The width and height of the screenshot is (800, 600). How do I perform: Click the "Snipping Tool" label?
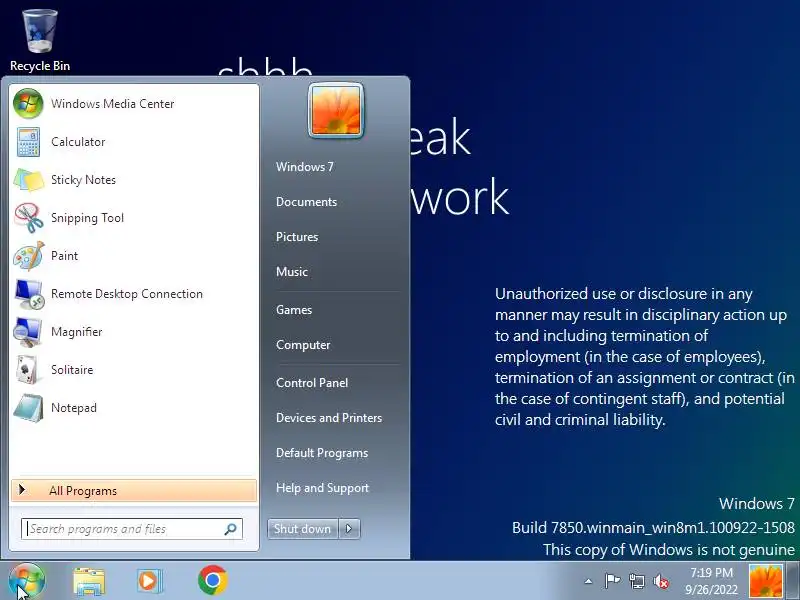(87, 218)
